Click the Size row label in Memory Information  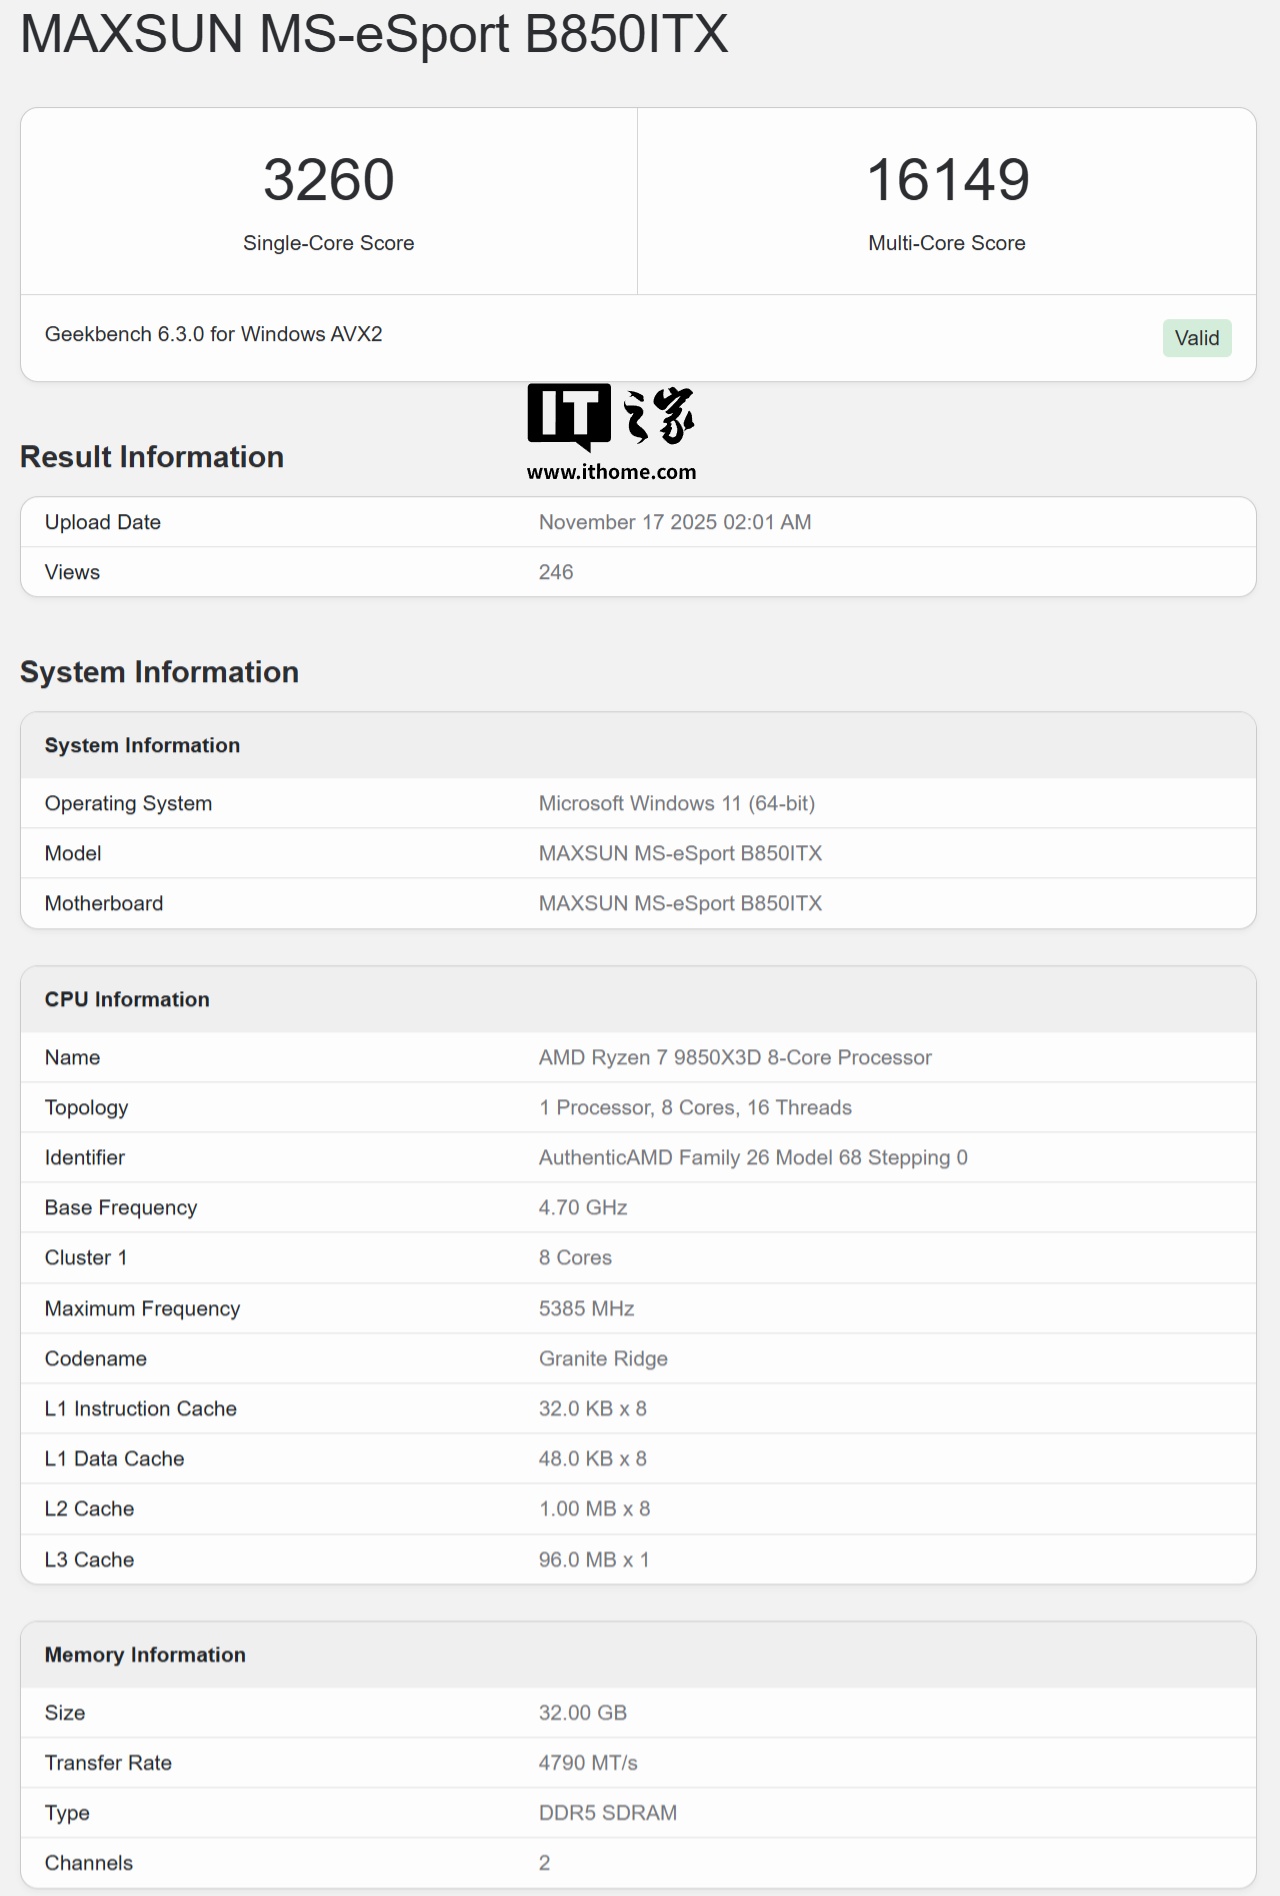click(65, 1712)
